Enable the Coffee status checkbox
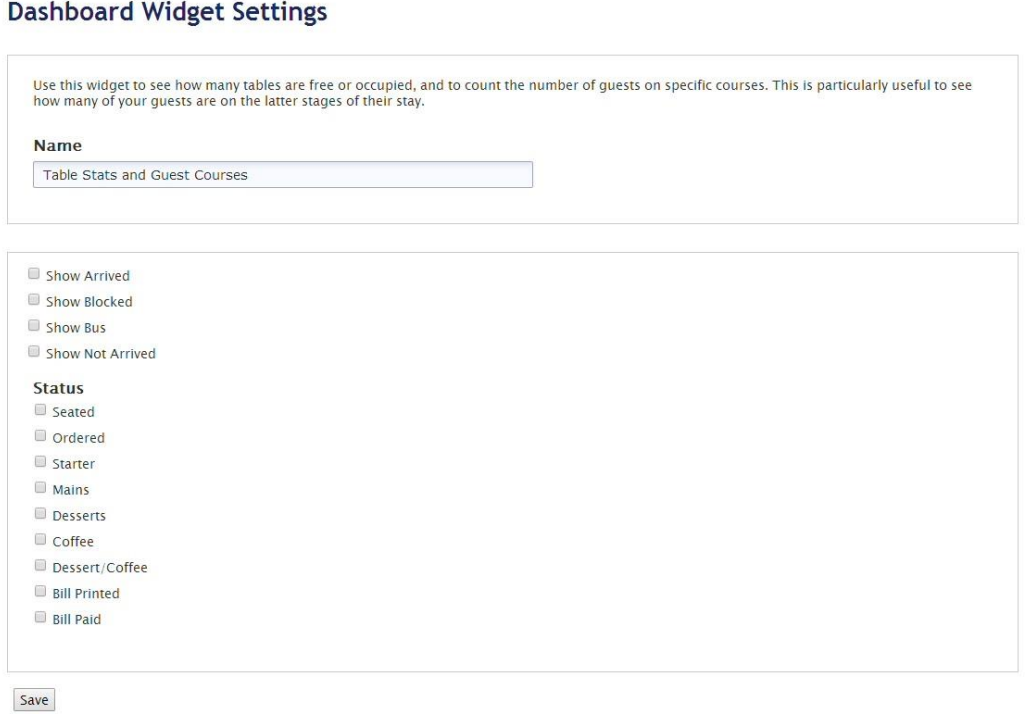Viewport: 1031px width, 715px height. click(x=40, y=540)
